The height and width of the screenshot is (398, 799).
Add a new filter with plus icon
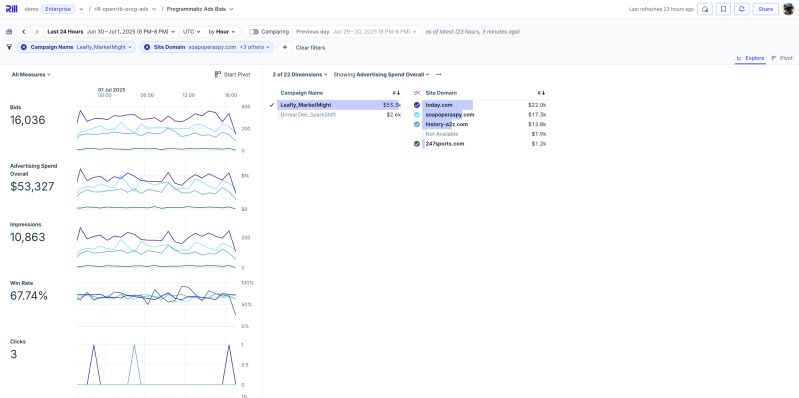coord(284,47)
